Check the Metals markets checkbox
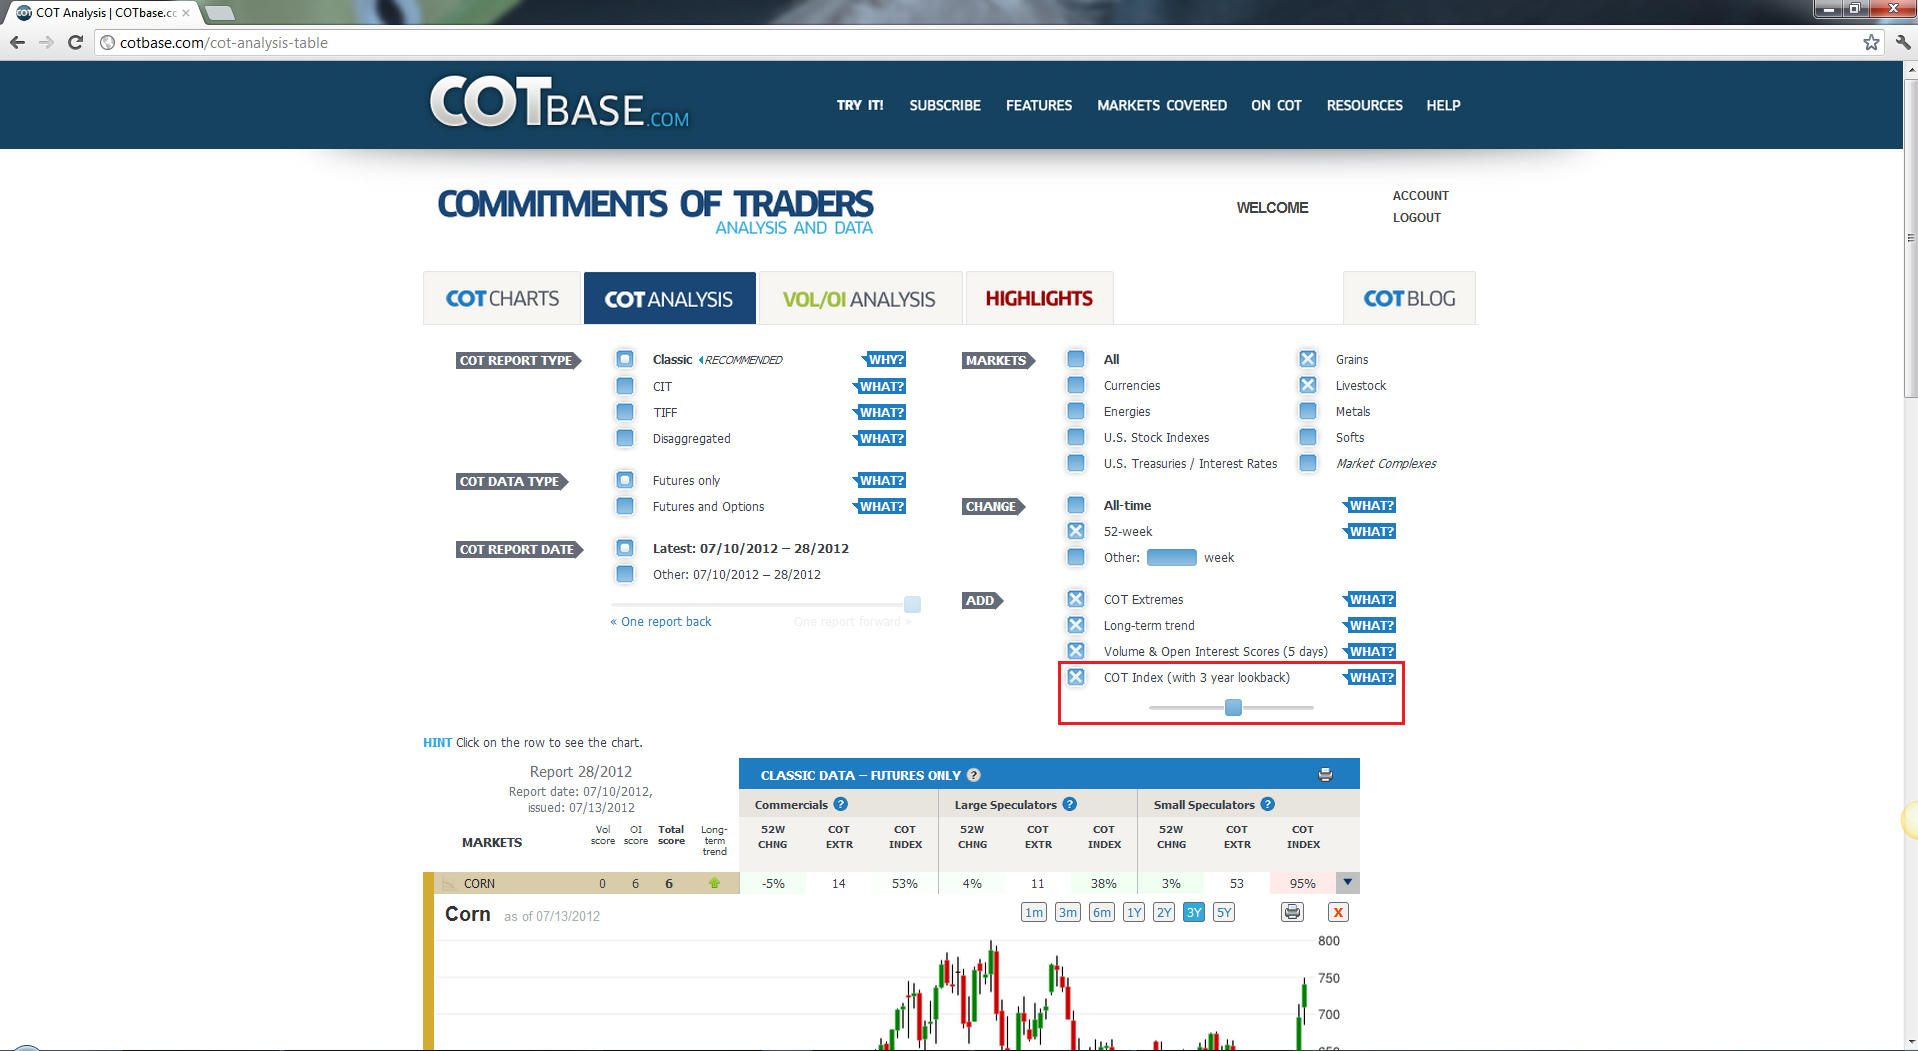 click(x=1308, y=411)
